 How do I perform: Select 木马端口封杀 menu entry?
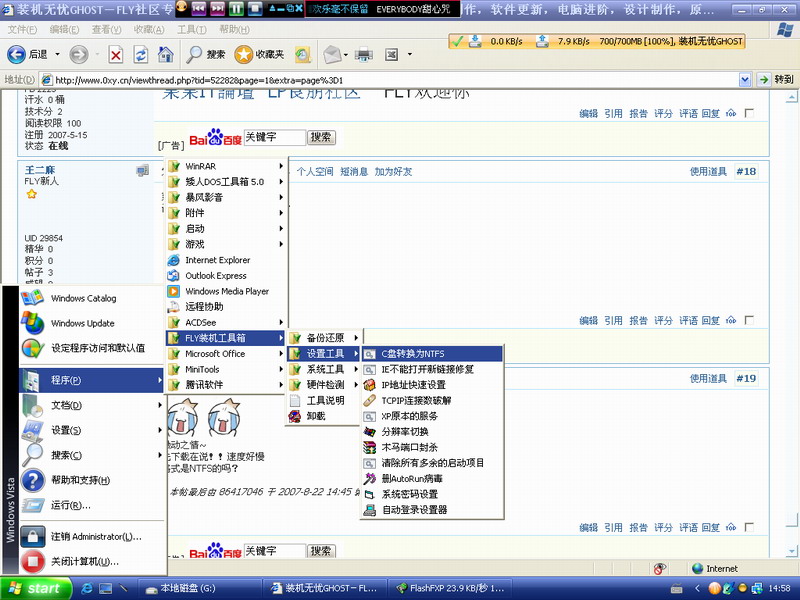(x=432, y=447)
